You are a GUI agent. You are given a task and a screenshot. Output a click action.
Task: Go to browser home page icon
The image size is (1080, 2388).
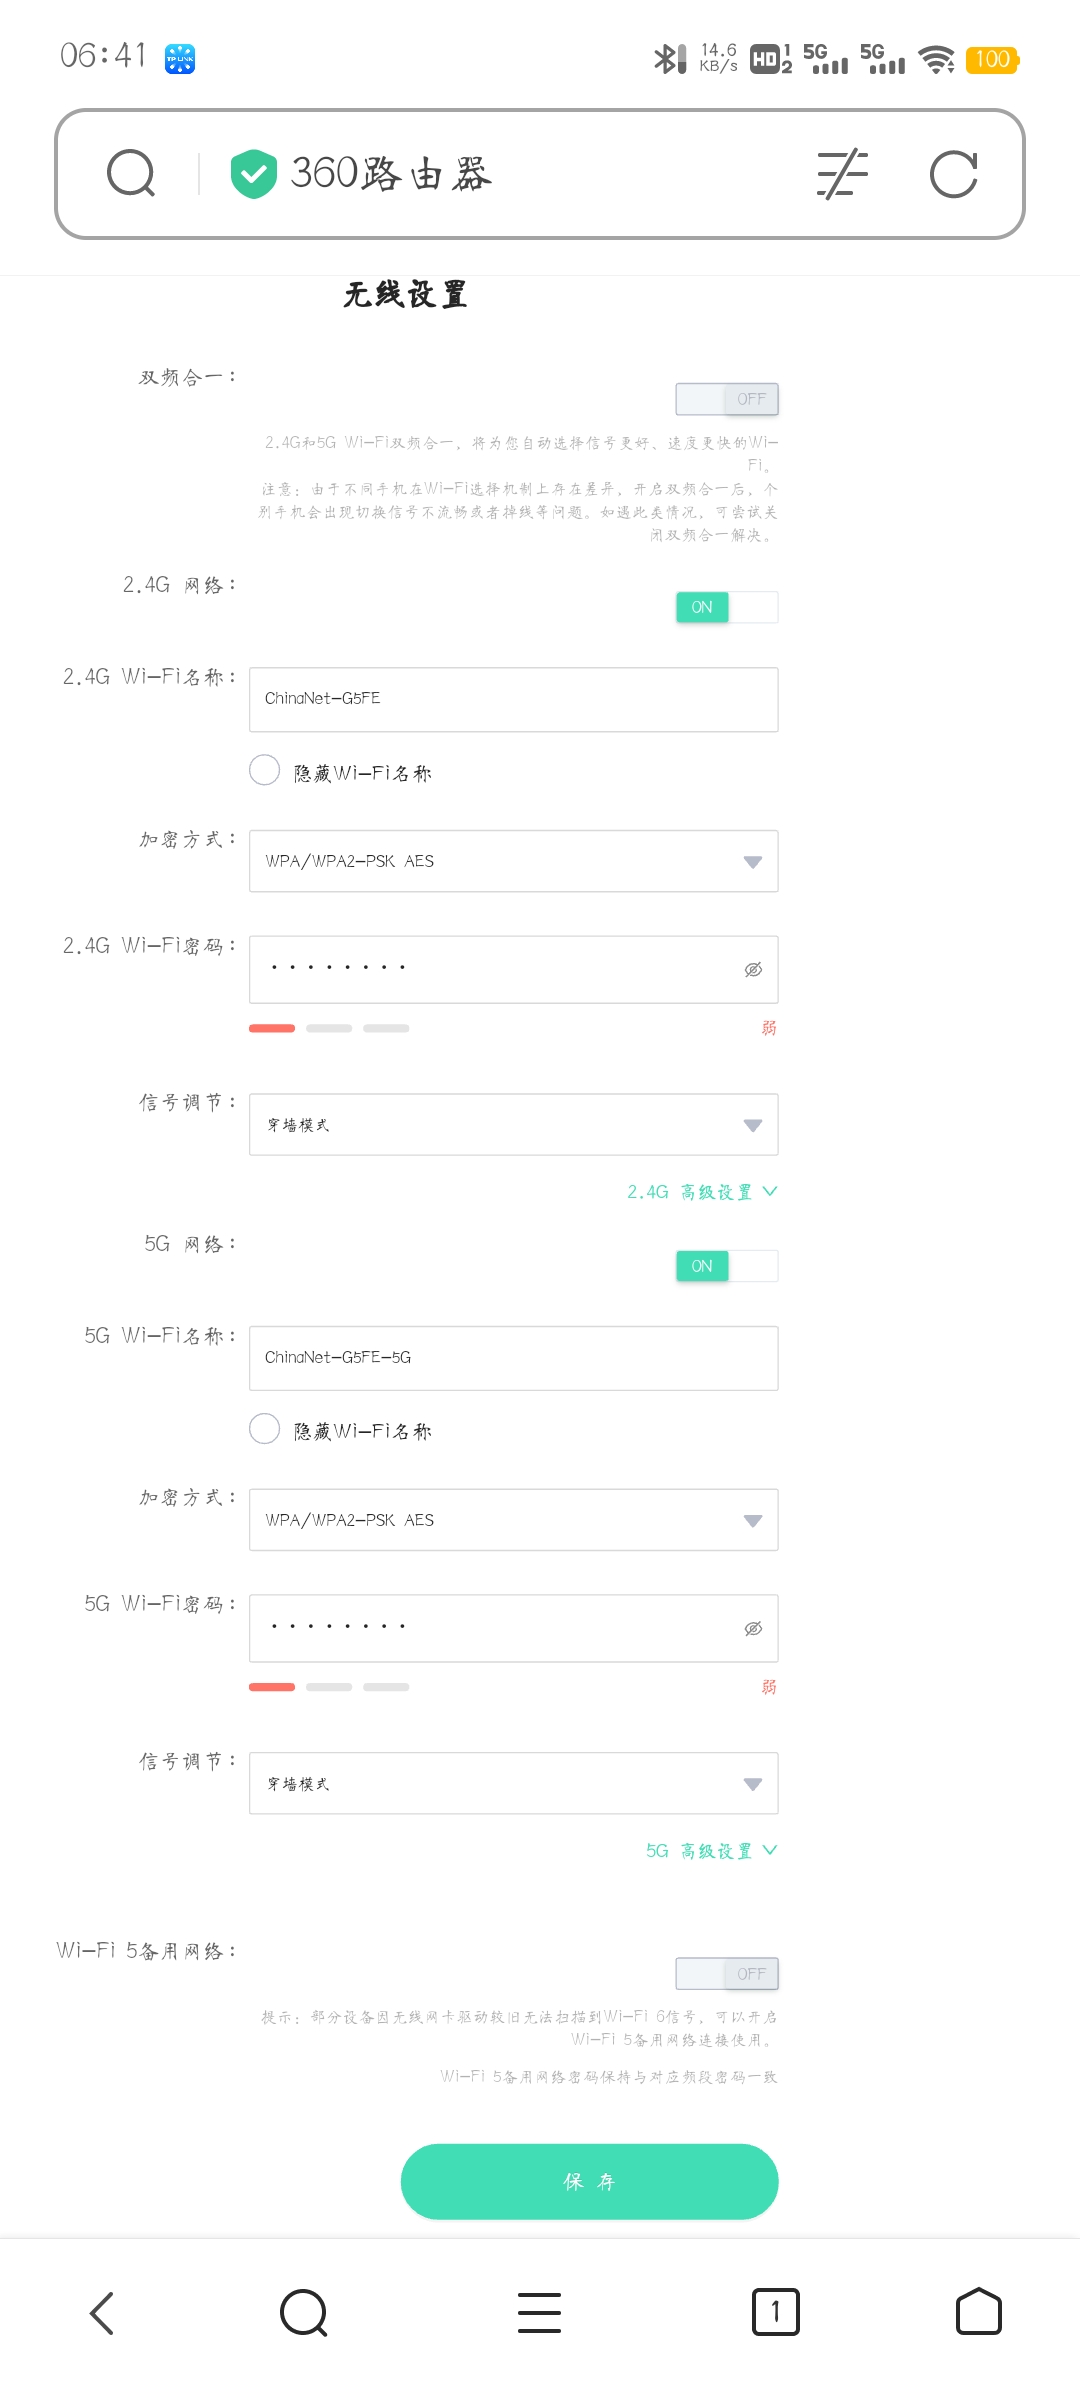coord(978,2312)
